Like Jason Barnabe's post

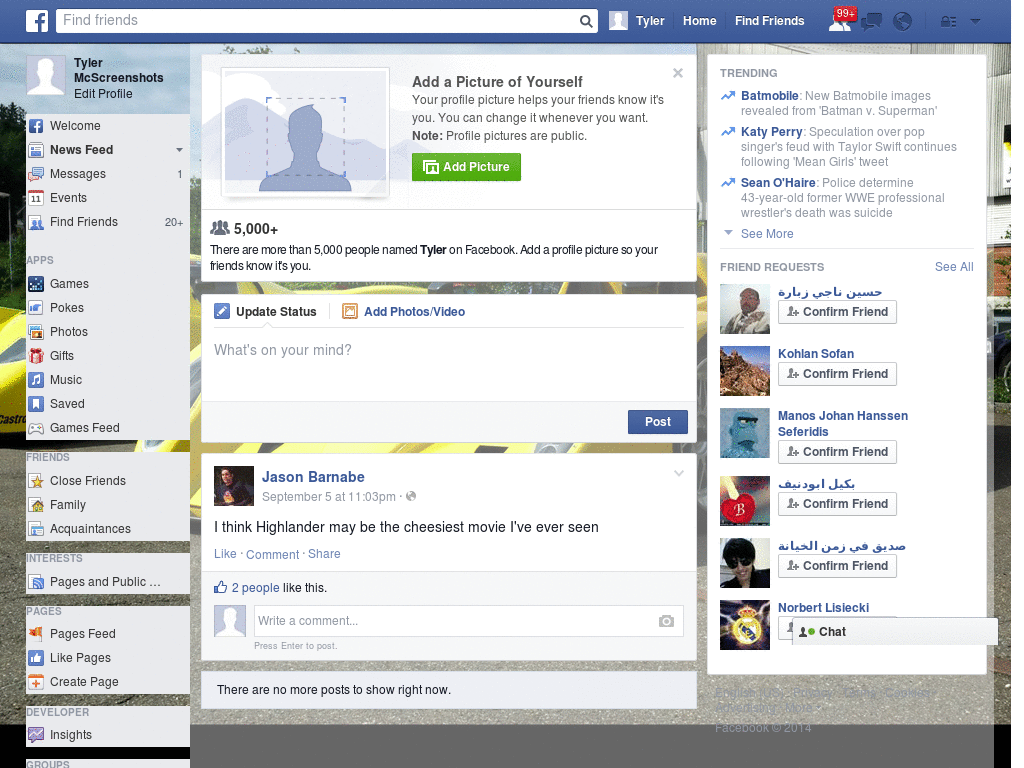[225, 554]
